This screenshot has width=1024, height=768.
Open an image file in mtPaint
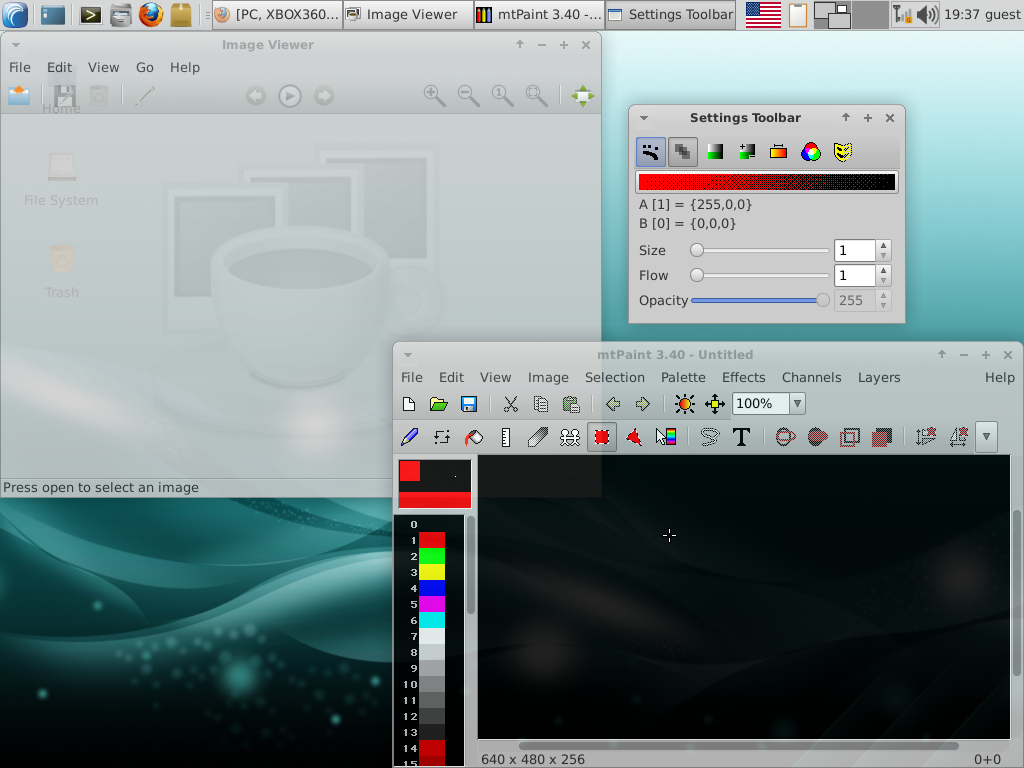439,404
